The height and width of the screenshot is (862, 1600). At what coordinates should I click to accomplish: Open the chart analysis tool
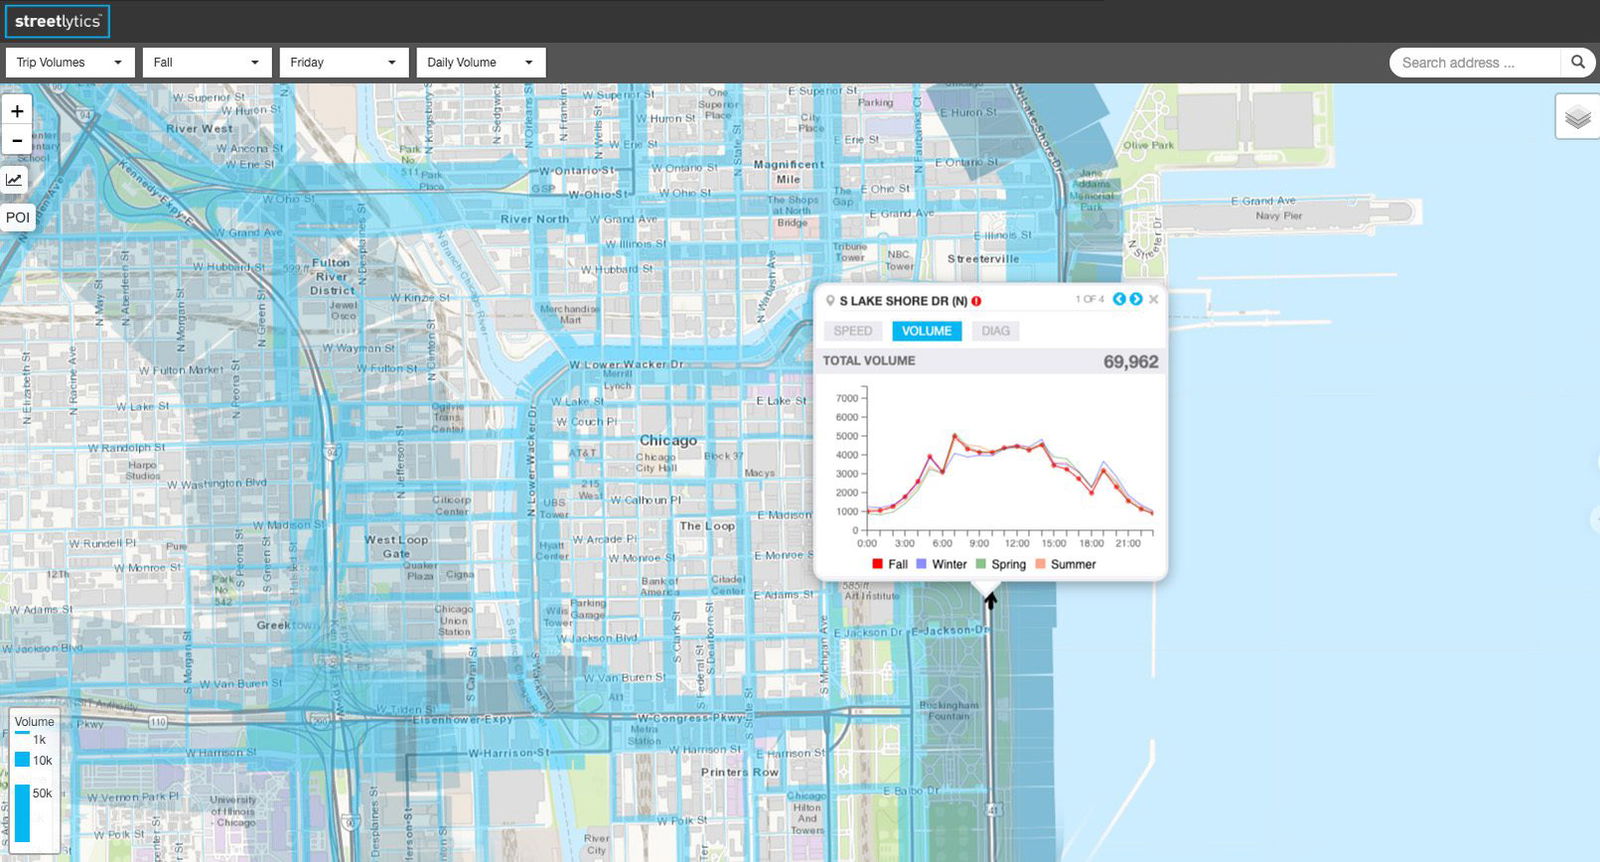coord(14,180)
